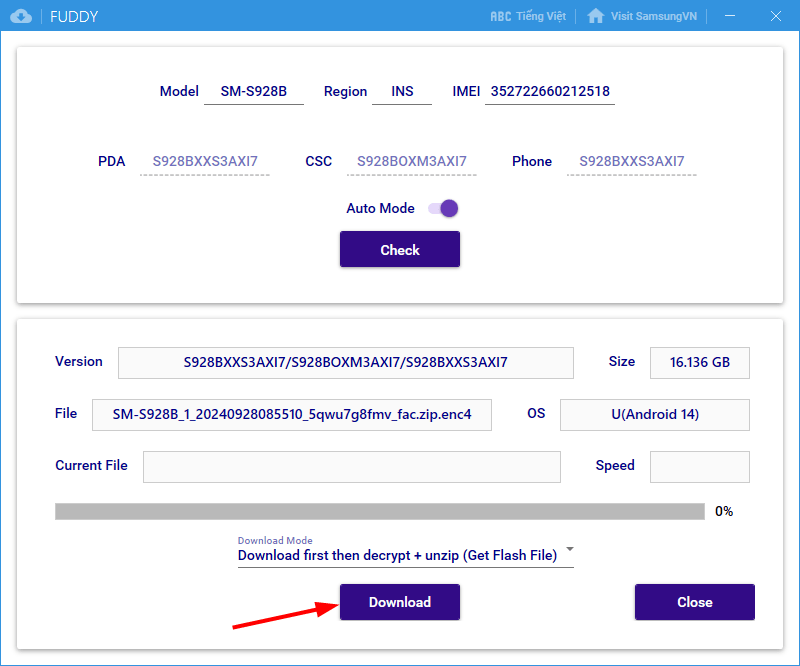Image resolution: width=800 pixels, height=666 pixels.
Task: Close the window with title bar X
Action: 777,16
